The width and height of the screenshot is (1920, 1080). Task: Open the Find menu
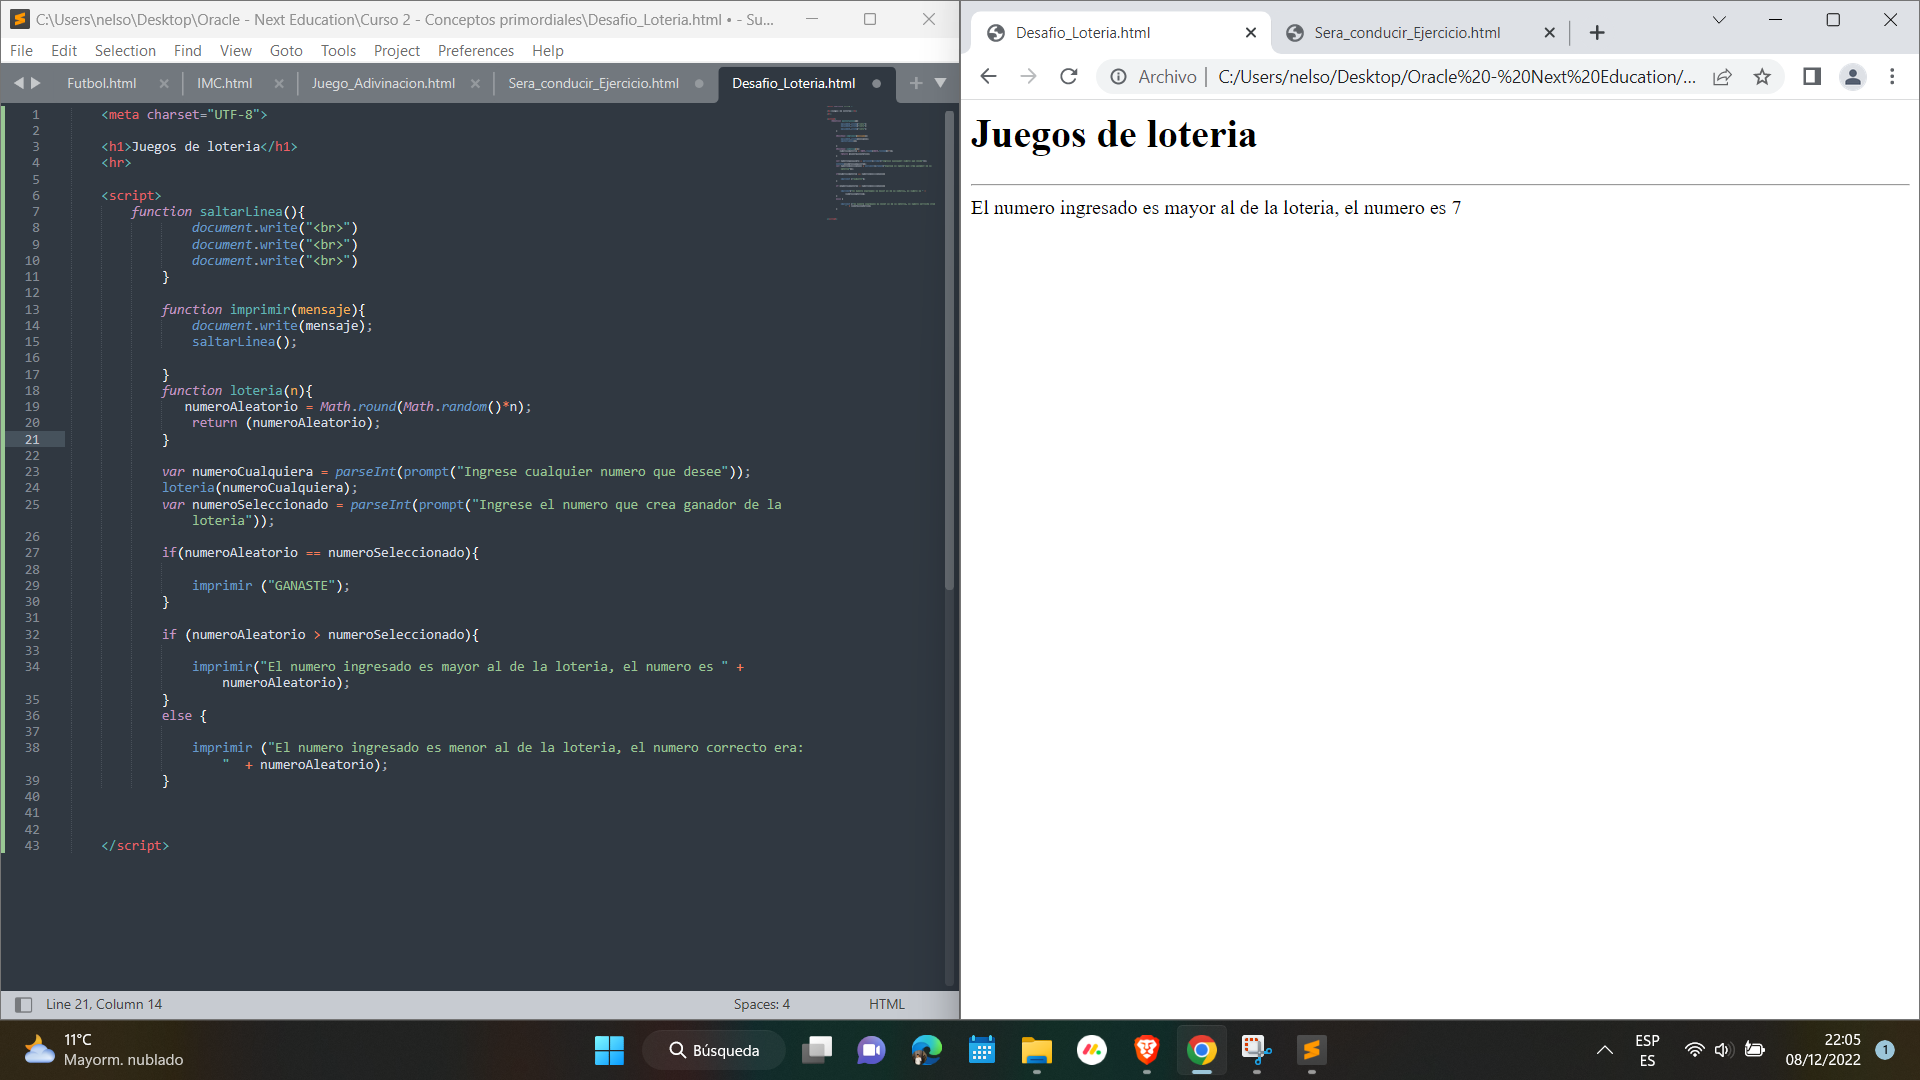point(187,50)
